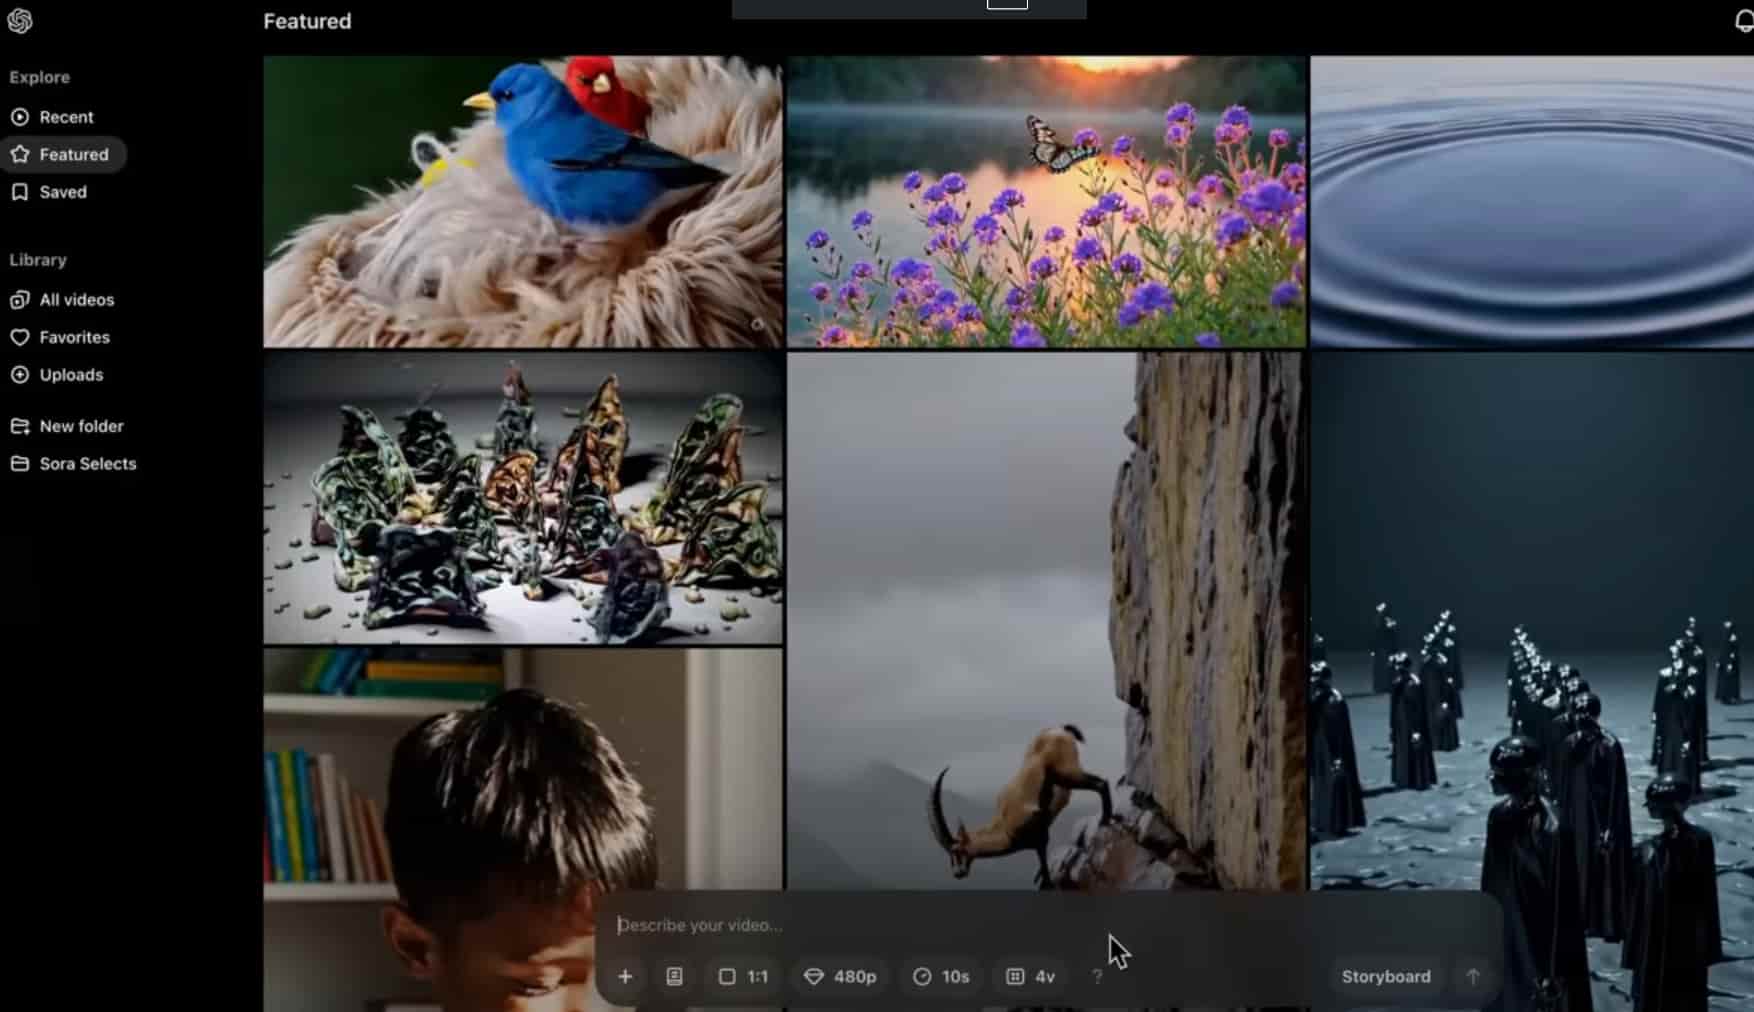Open the ibex climbing cliff video
Viewport: 1754px width, 1012px height.
pos(1047,620)
